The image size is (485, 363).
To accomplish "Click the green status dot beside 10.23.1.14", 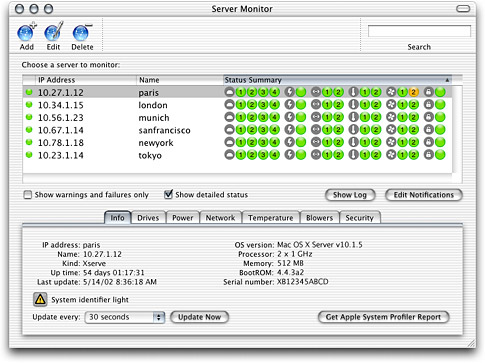I will 29,155.
